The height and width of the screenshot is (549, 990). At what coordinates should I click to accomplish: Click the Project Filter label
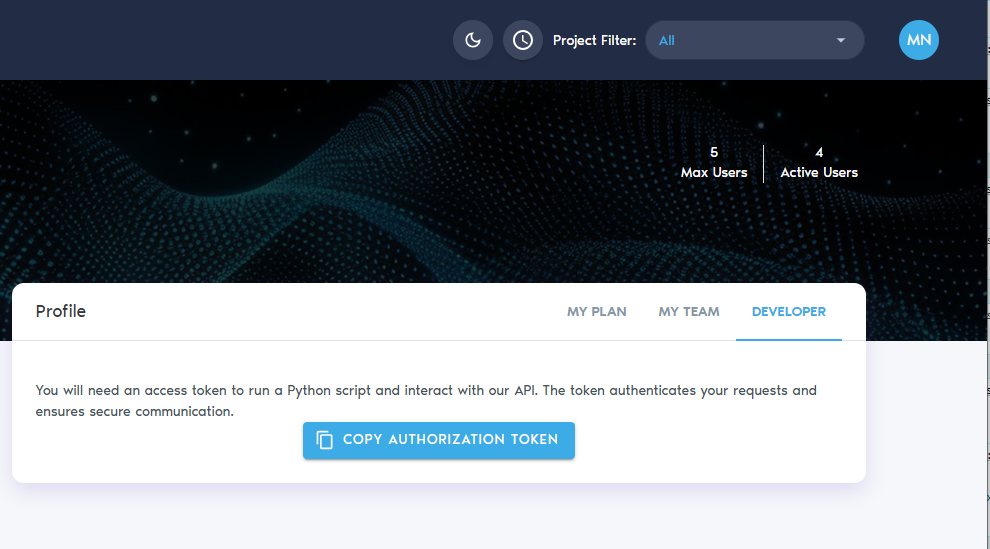595,40
